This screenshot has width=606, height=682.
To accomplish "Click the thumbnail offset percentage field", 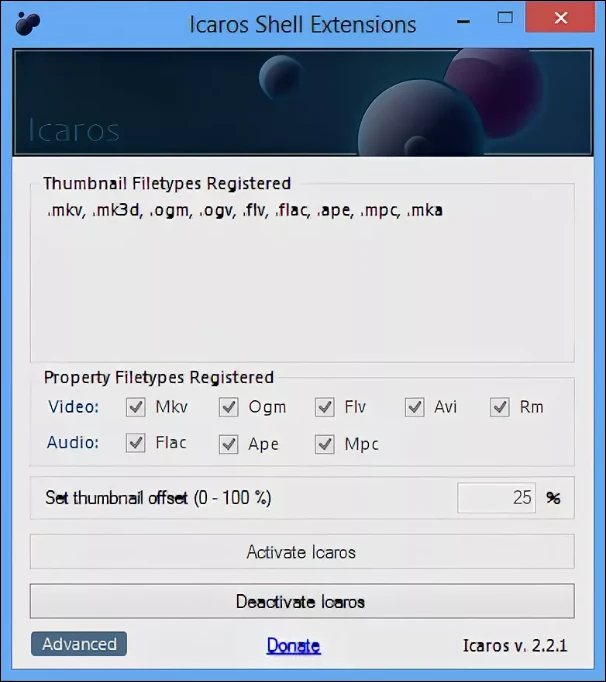I will [x=496, y=498].
